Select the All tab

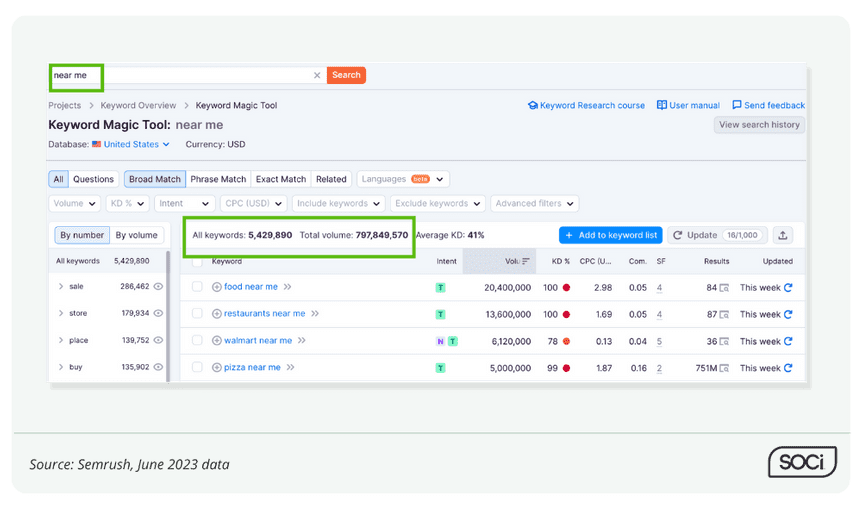coord(58,179)
